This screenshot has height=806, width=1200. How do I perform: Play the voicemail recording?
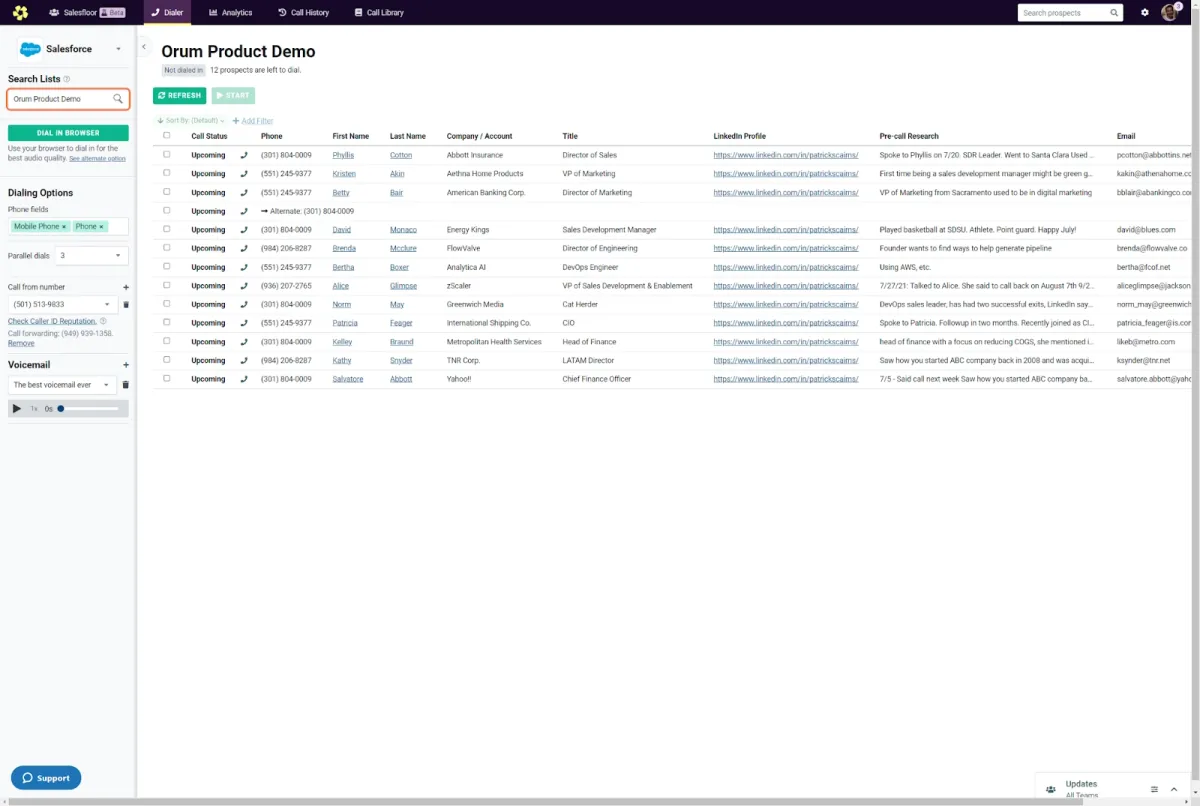17,408
